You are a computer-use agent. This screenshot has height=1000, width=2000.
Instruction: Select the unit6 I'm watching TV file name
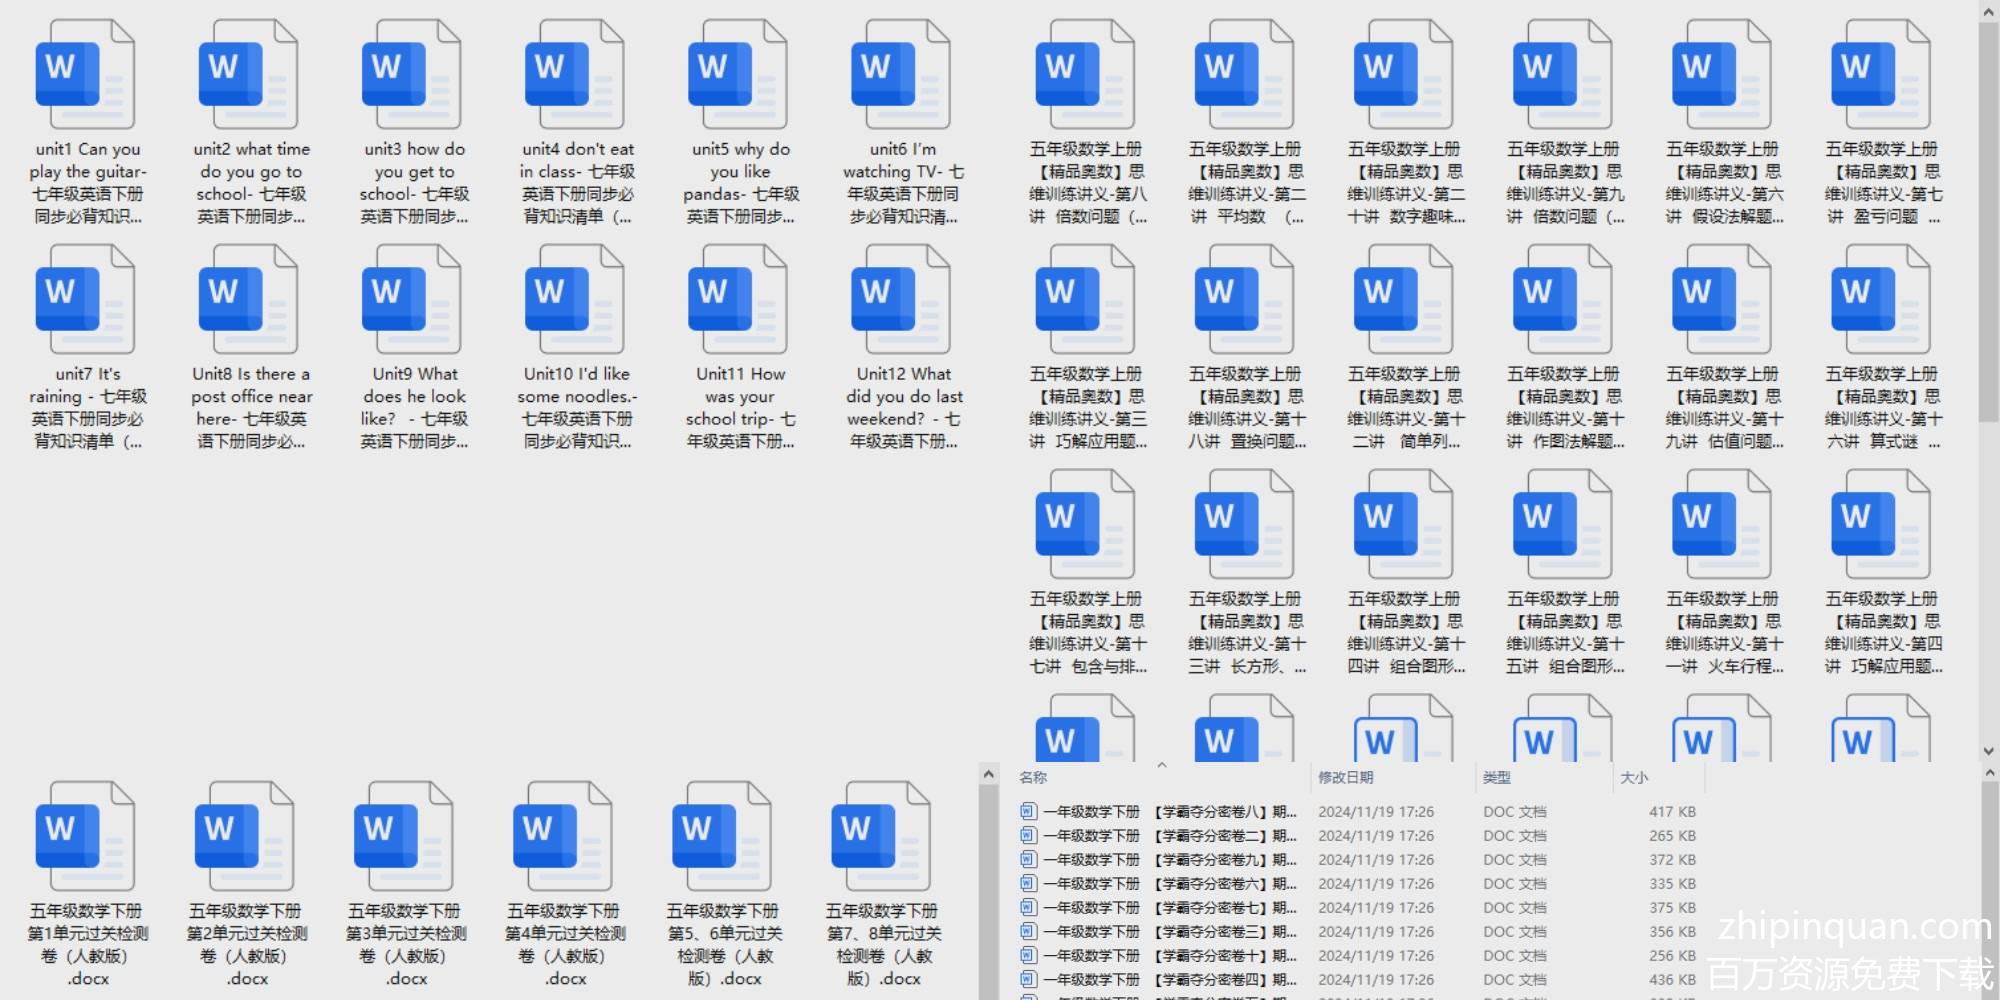point(903,183)
